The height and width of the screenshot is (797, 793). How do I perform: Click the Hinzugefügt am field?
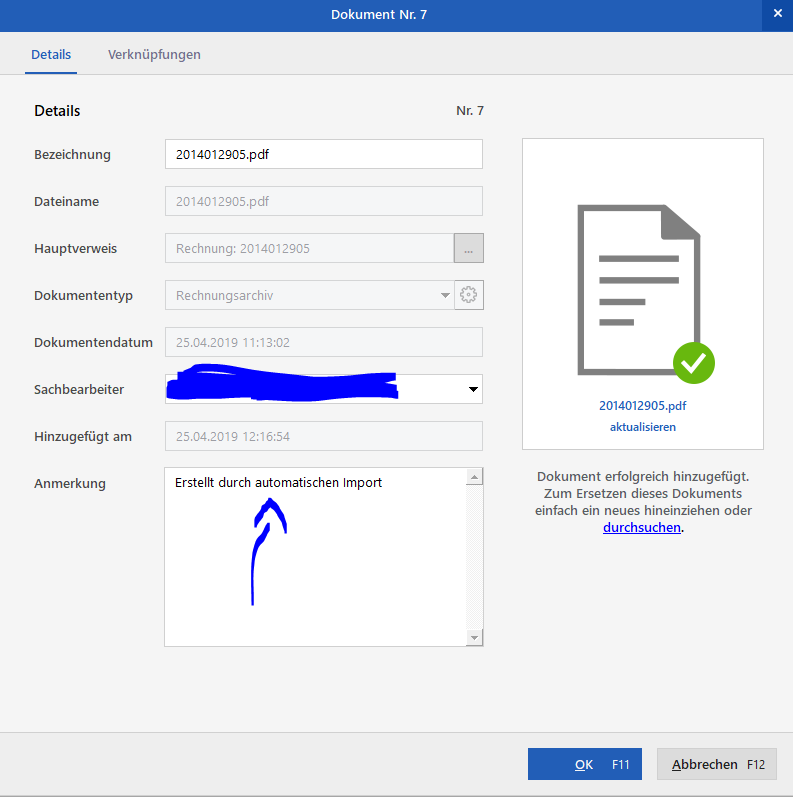click(324, 436)
